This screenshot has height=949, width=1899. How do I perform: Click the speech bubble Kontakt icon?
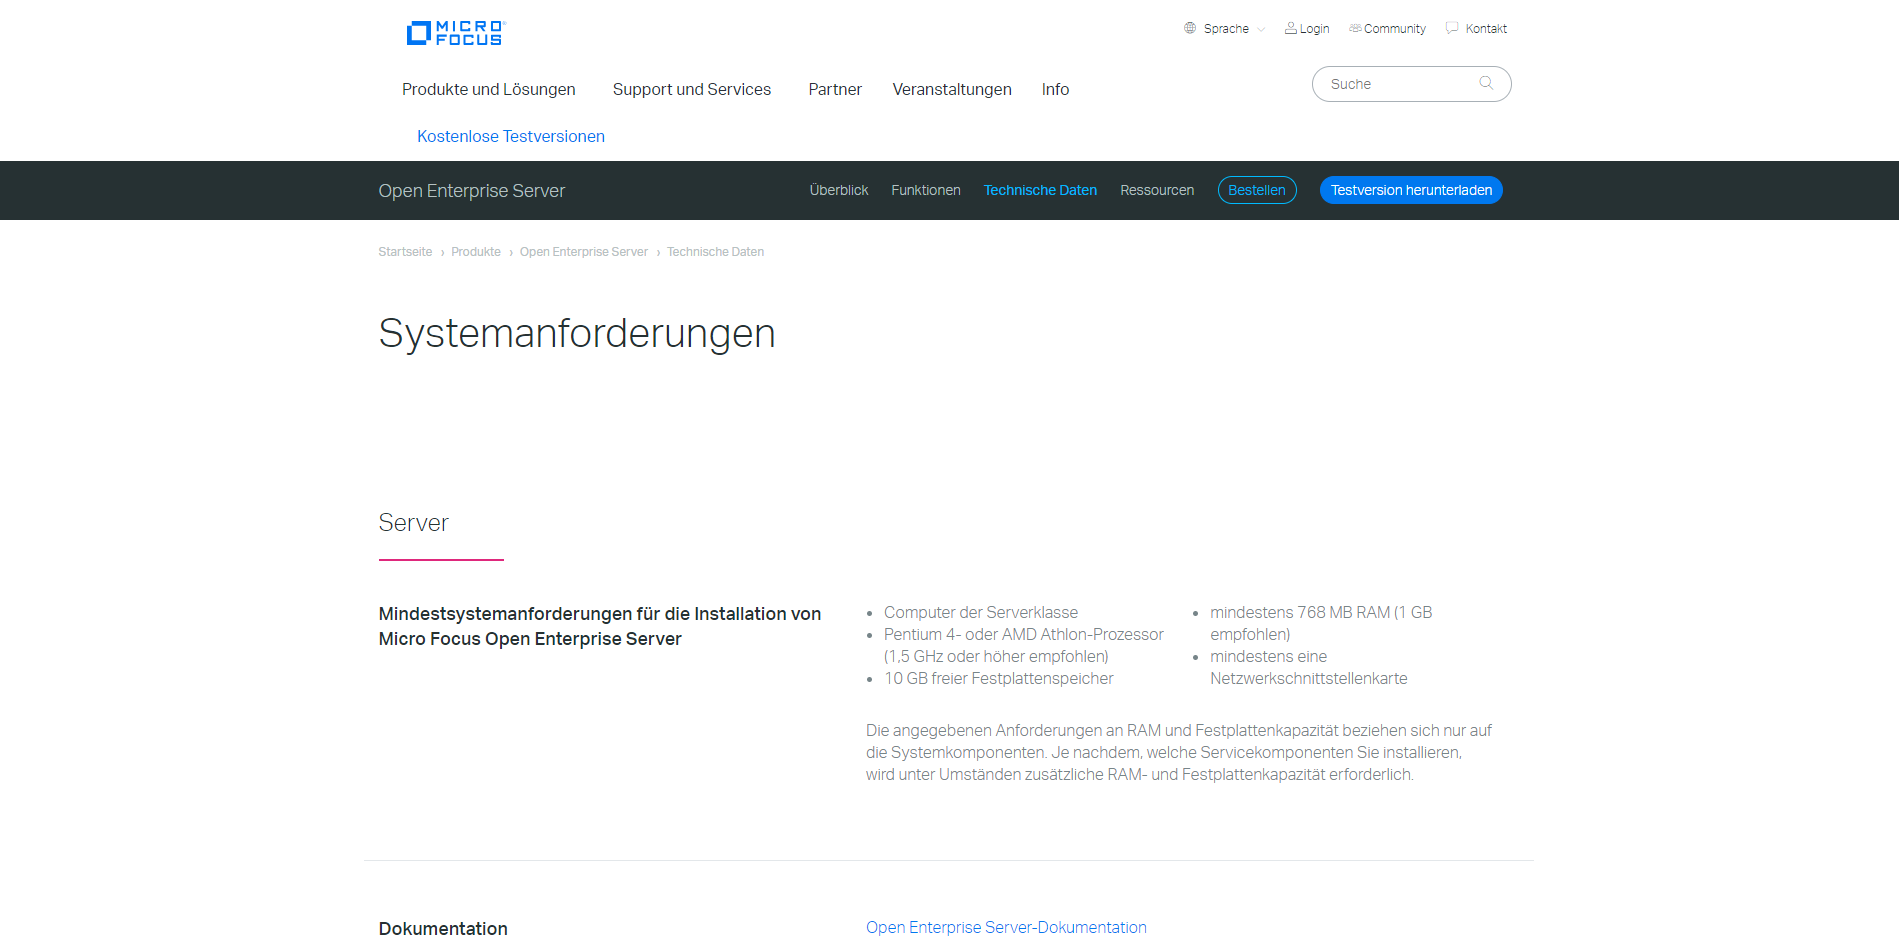pyautogui.click(x=1452, y=28)
